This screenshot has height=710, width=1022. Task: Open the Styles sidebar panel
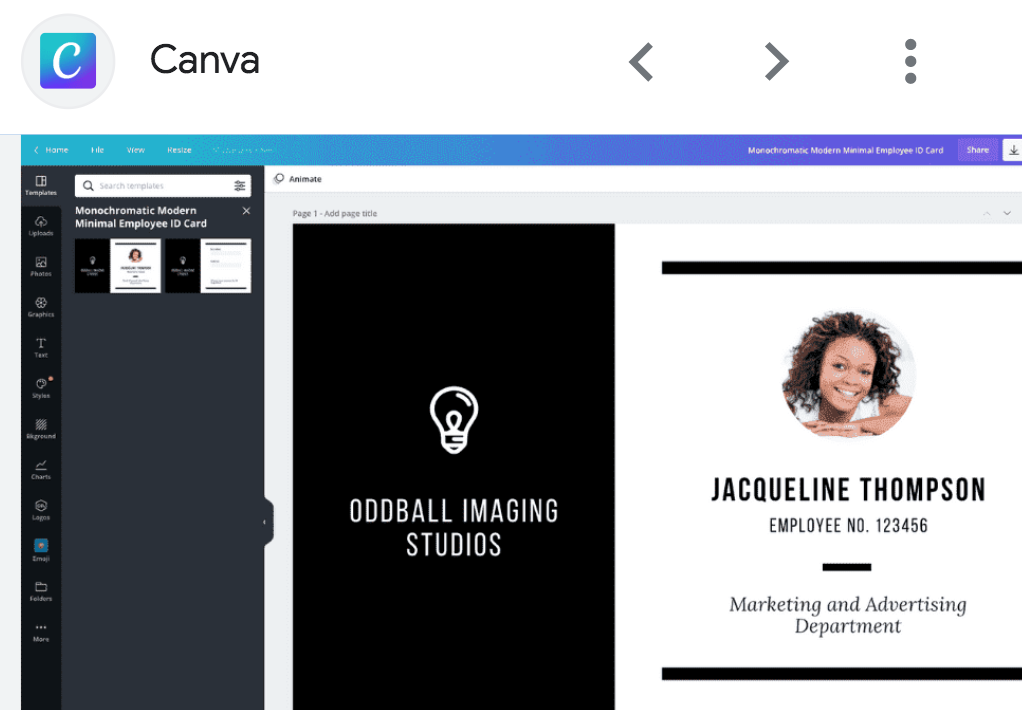coord(41,388)
